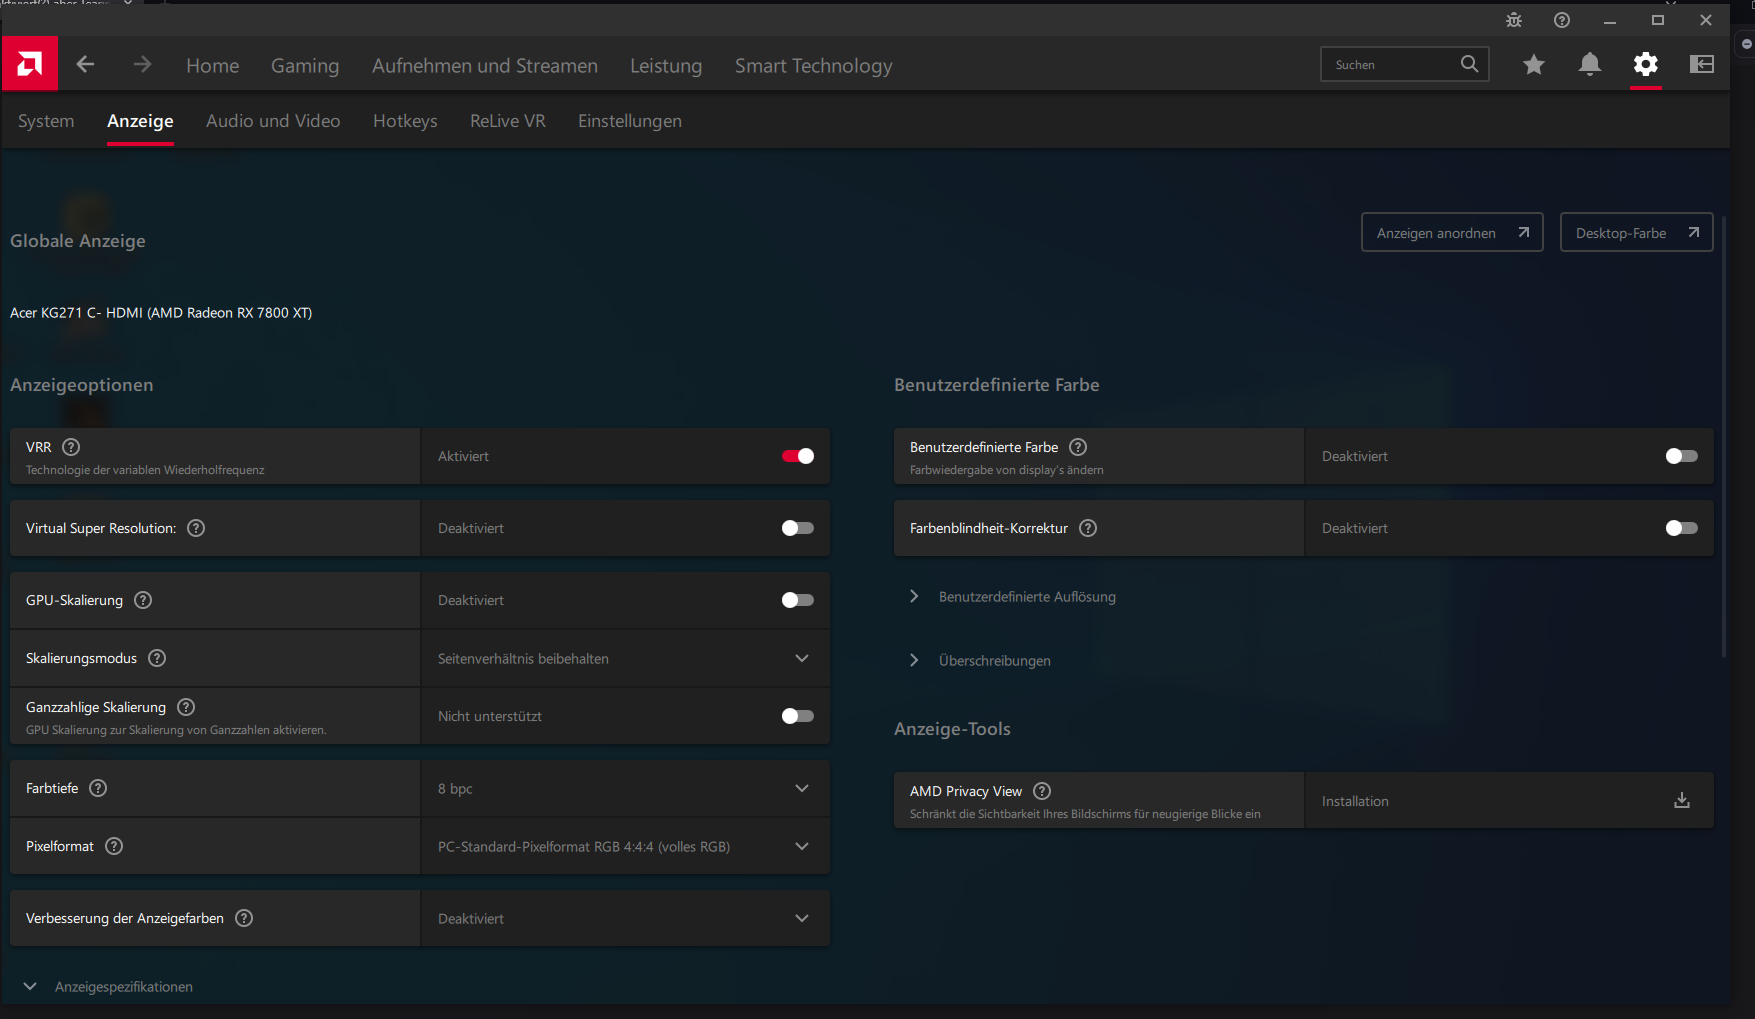The width and height of the screenshot is (1755, 1019).
Task: Show help for Farbtiefe
Action: pyautogui.click(x=98, y=788)
